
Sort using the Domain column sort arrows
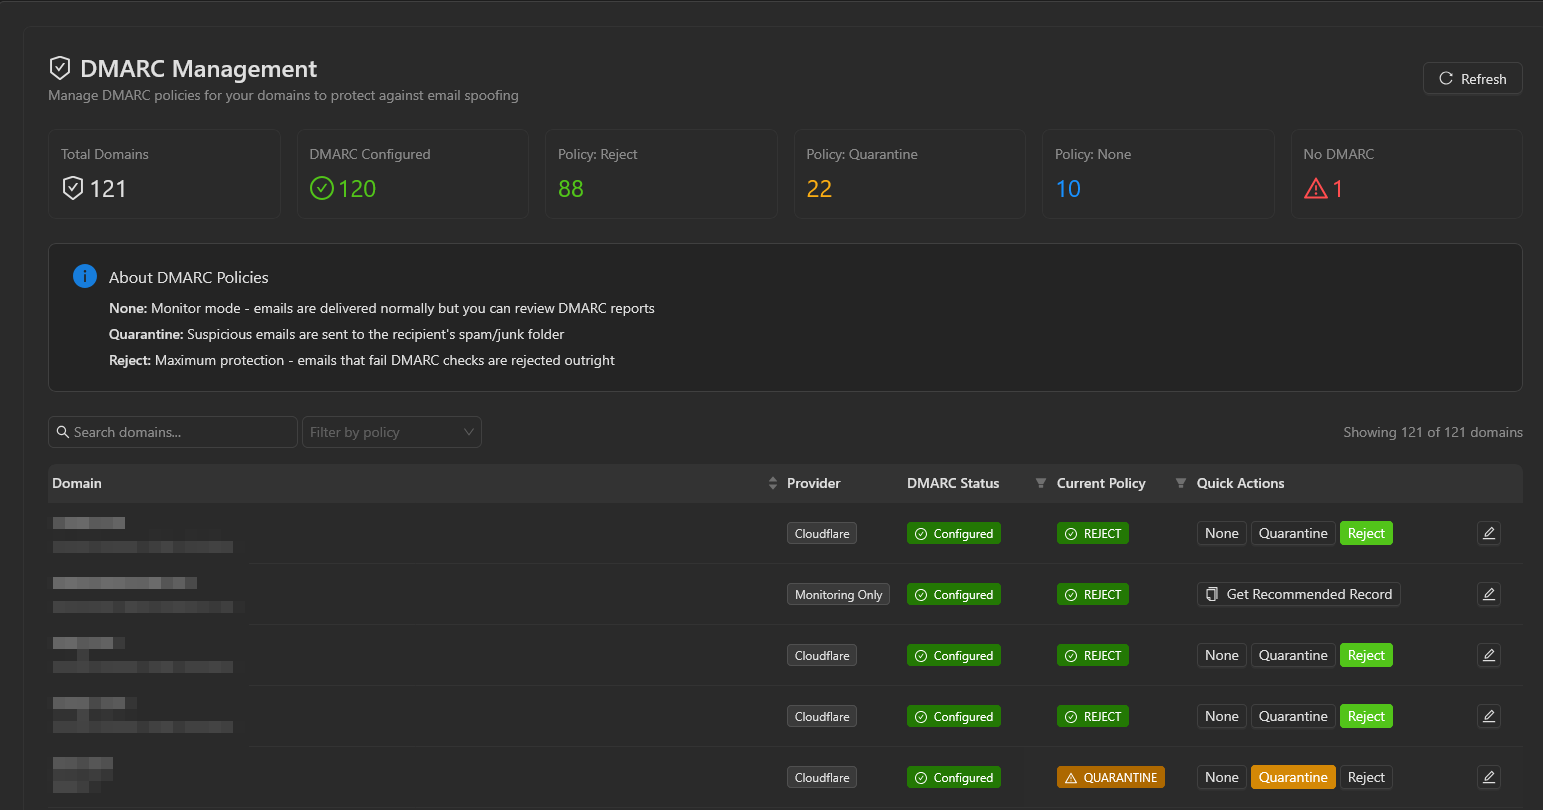click(772, 483)
